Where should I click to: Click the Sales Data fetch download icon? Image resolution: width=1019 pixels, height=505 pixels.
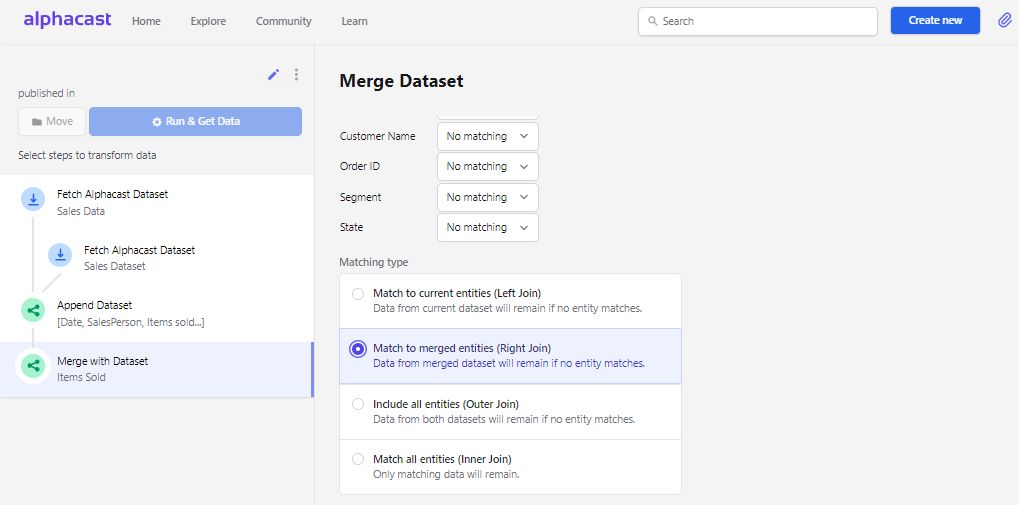33,200
